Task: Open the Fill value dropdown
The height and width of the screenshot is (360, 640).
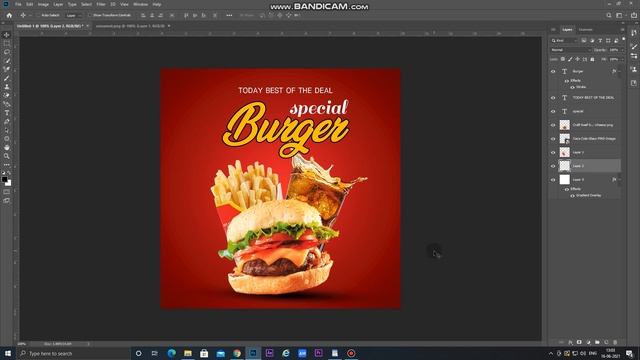Action: click(622, 59)
